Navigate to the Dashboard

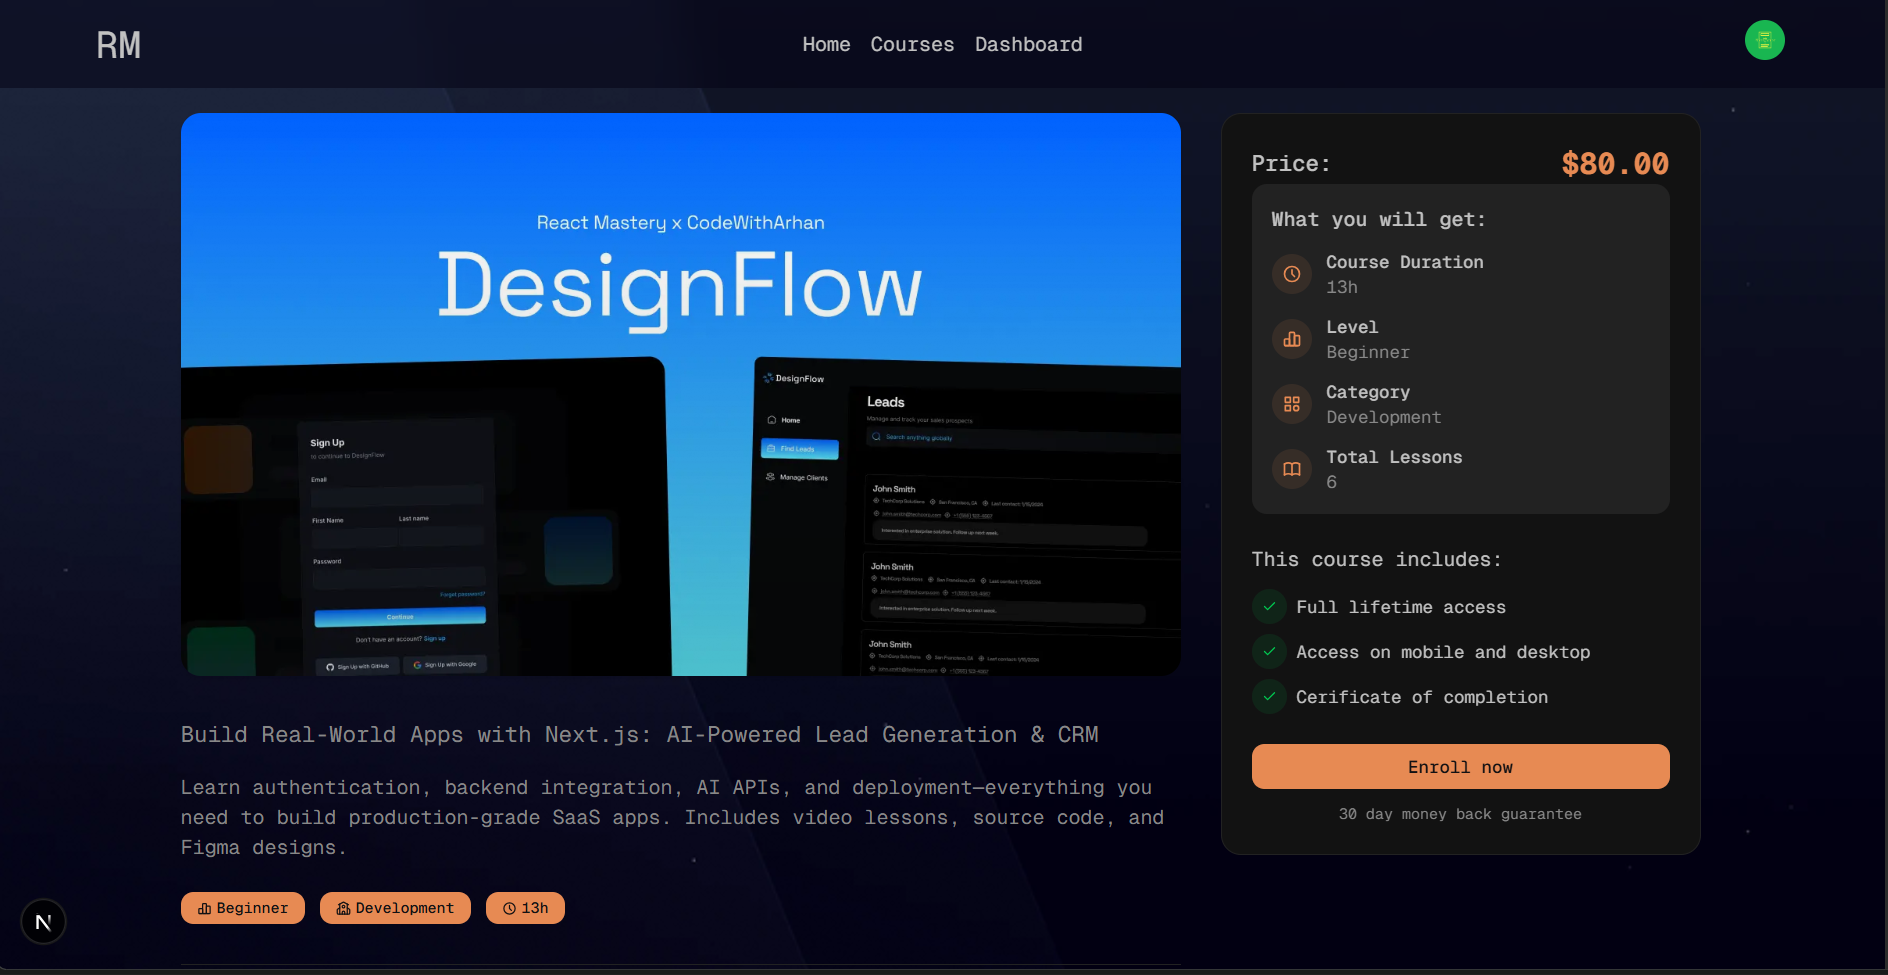click(1028, 45)
